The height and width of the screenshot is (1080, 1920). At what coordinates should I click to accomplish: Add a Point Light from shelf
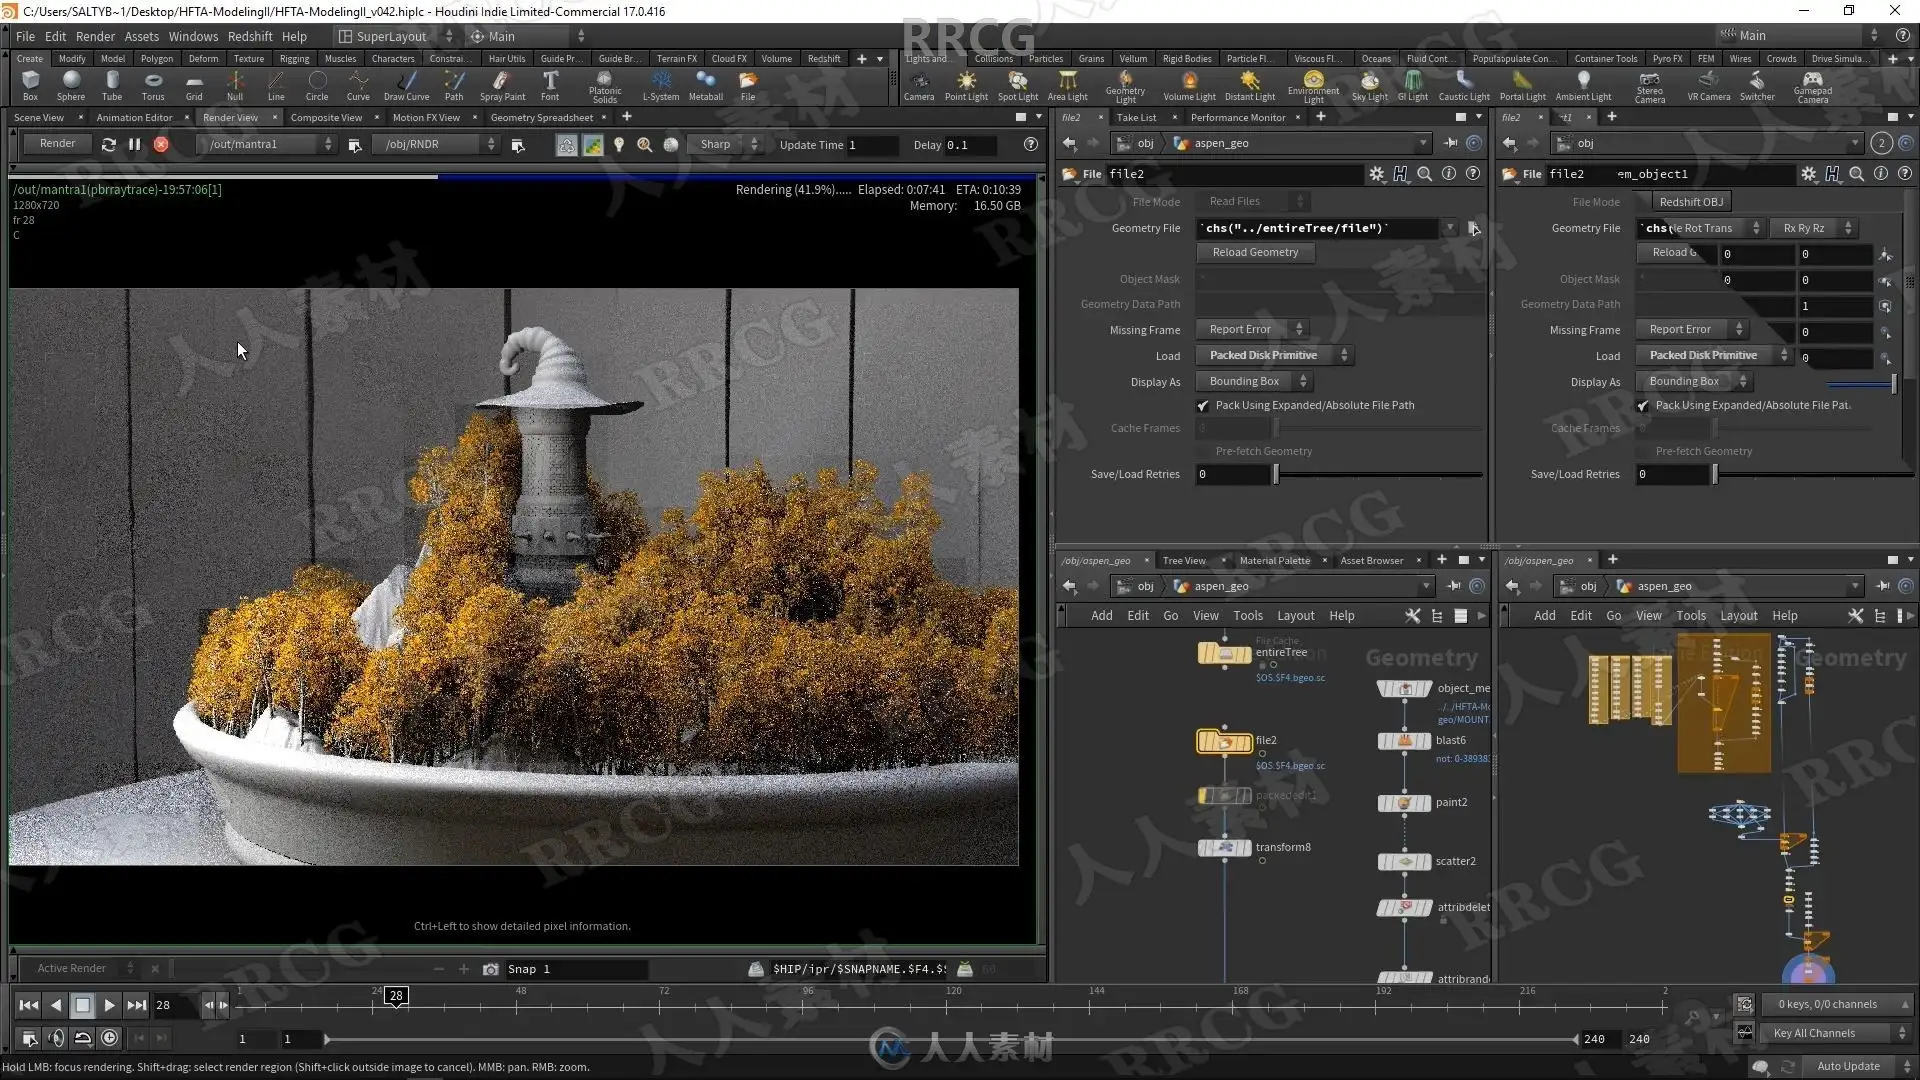click(966, 85)
